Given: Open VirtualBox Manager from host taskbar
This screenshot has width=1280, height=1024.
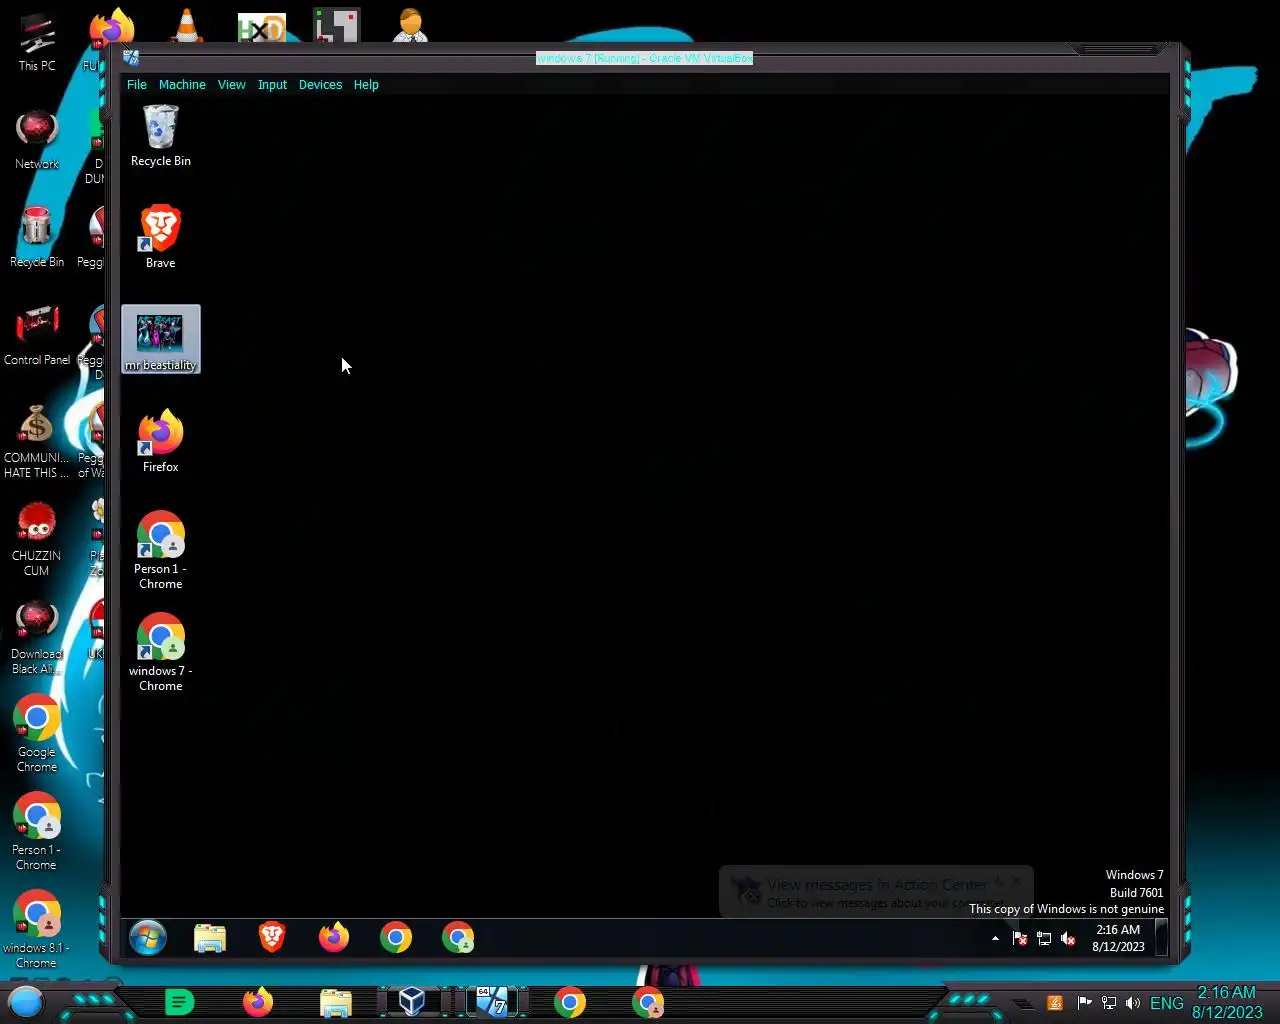Looking at the screenshot, I should click(x=412, y=1002).
